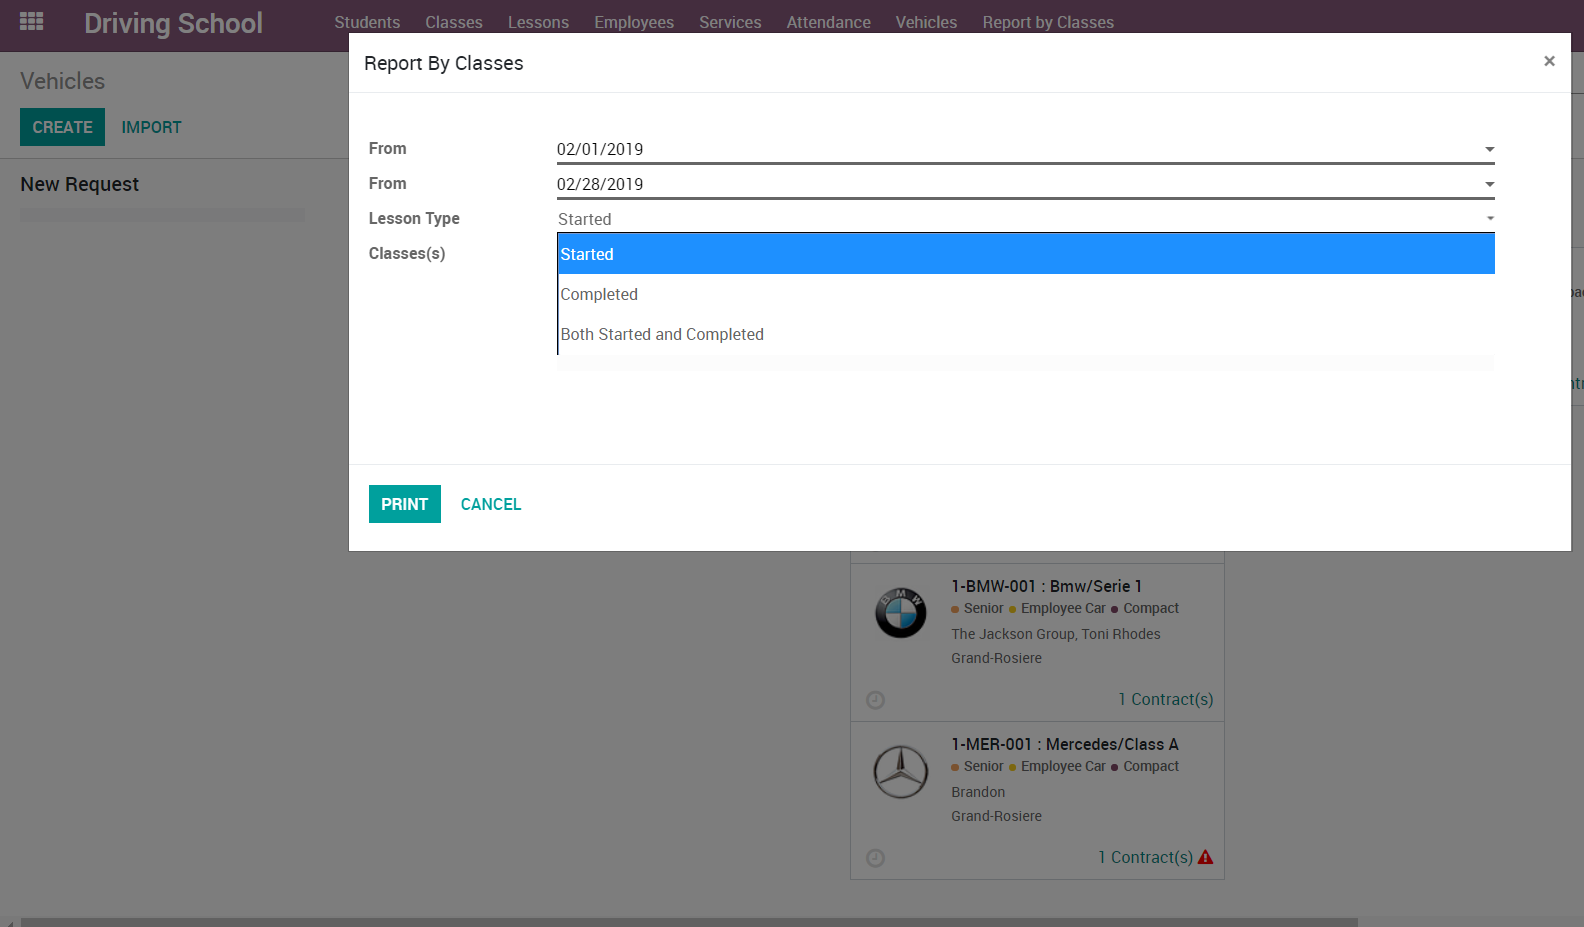The height and width of the screenshot is (927, 1584).
Task: Click the Mercedes logo thumbnail
Action: coord(900,772)
